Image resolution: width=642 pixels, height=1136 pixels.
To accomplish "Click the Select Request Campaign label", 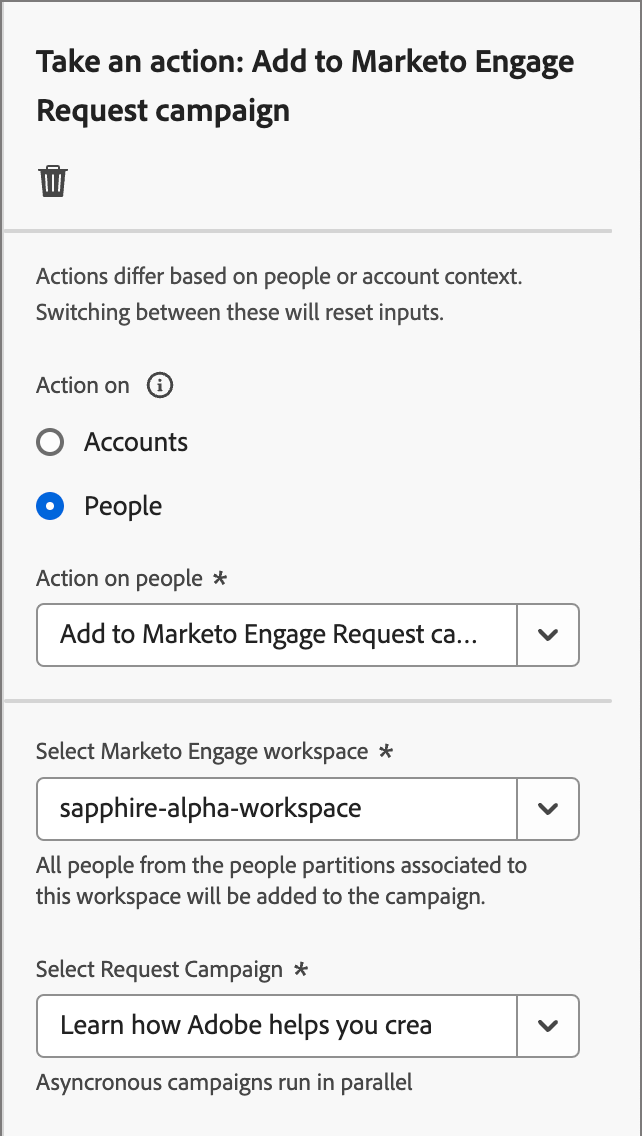I will (160, 969).
